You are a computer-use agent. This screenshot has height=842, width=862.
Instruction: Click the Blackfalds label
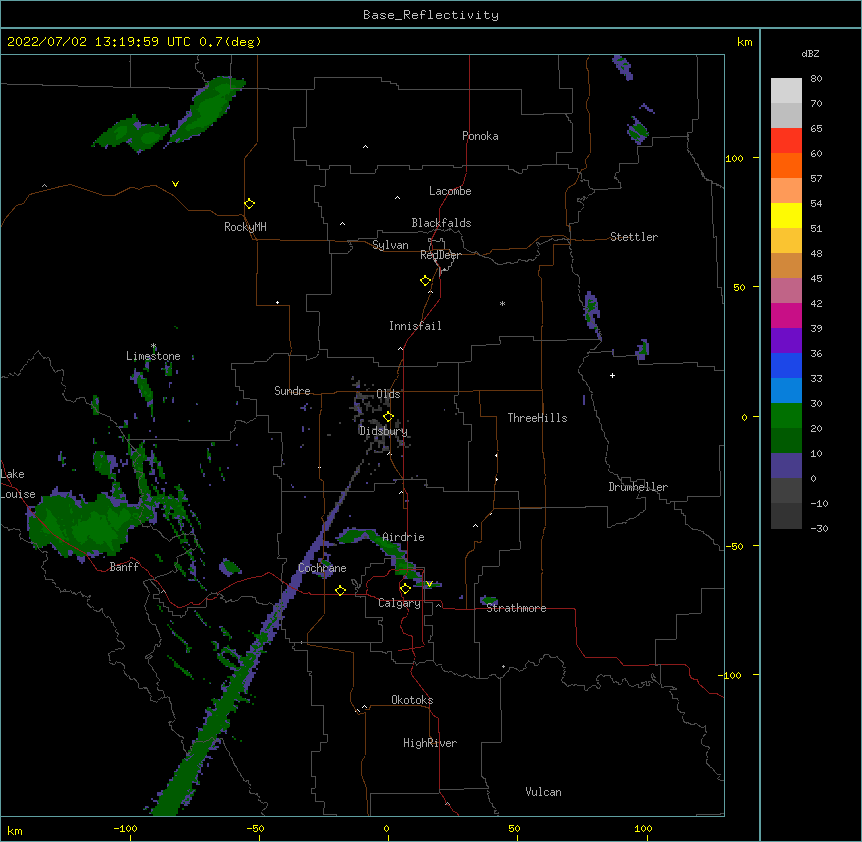[x=441, y=223]
